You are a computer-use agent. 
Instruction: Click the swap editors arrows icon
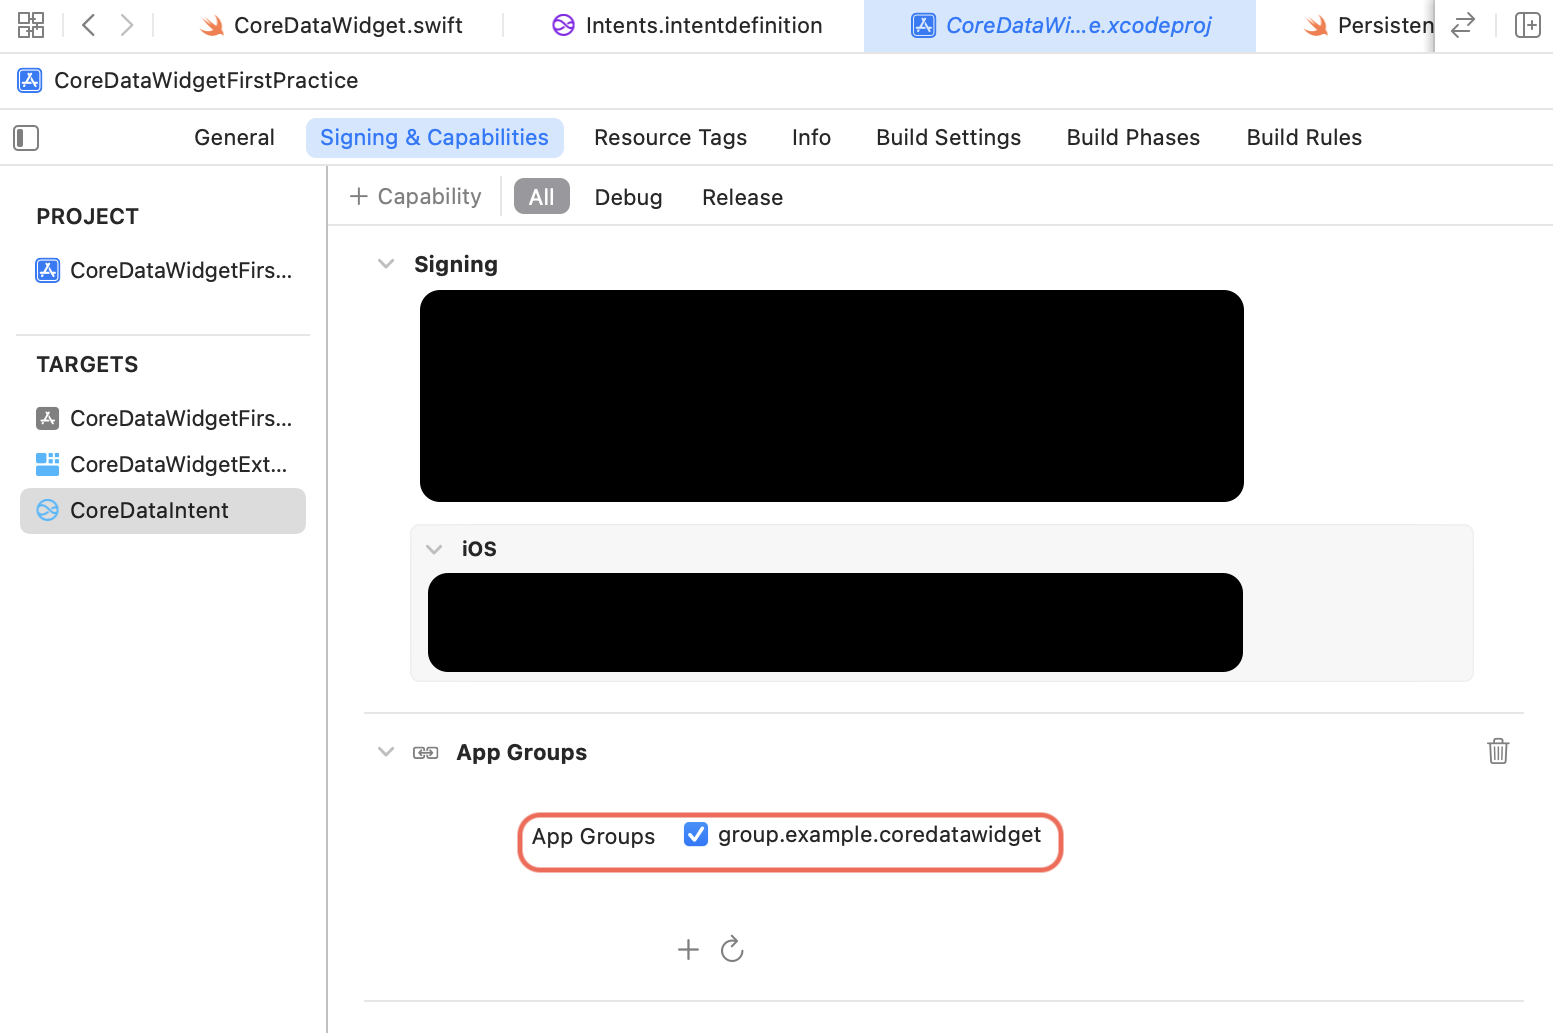[x=1463, y=24]
